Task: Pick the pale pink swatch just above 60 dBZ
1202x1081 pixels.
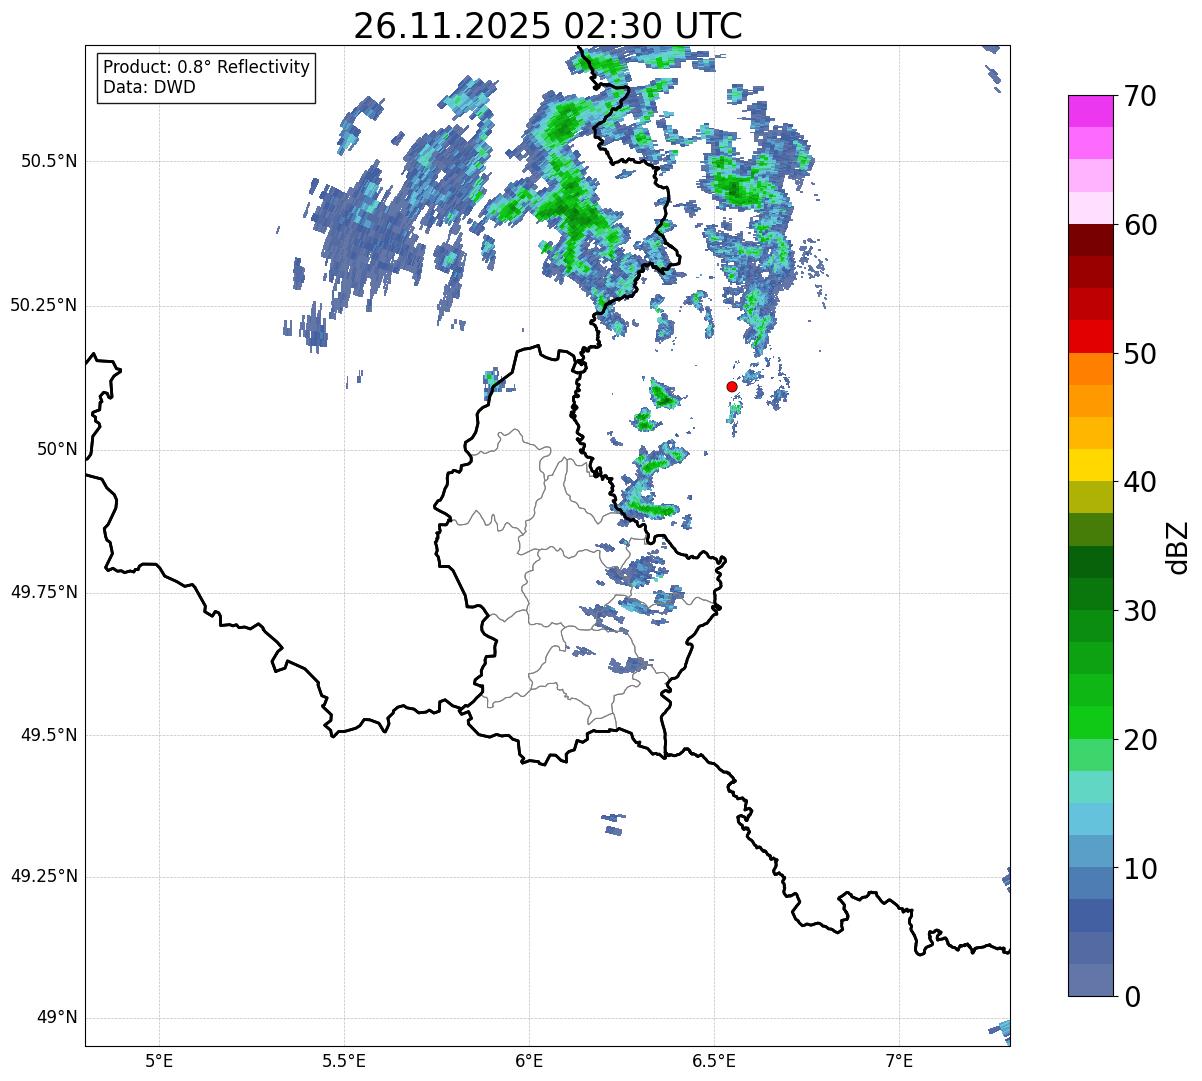Action: pyautogui.click(x=1090, y=208)
